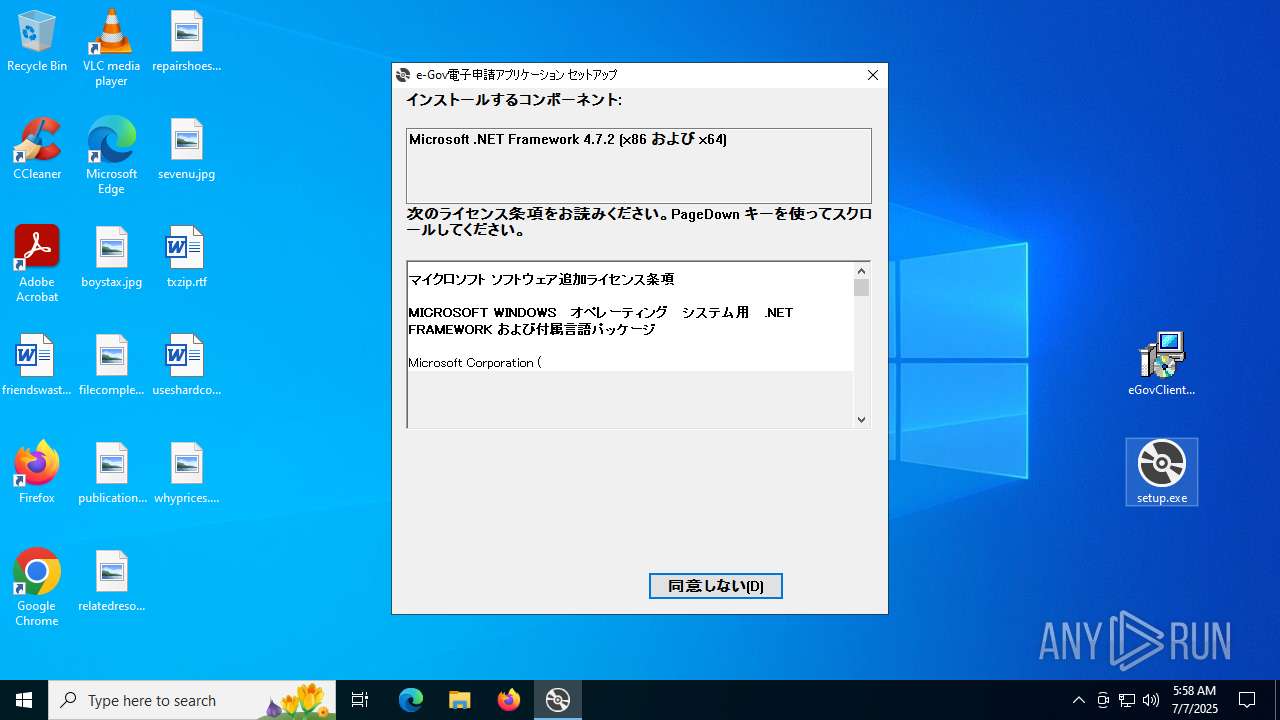Click the license scrollbar up arrow
Viewport: 1280px width, 720px height.
tap(861, 271)
